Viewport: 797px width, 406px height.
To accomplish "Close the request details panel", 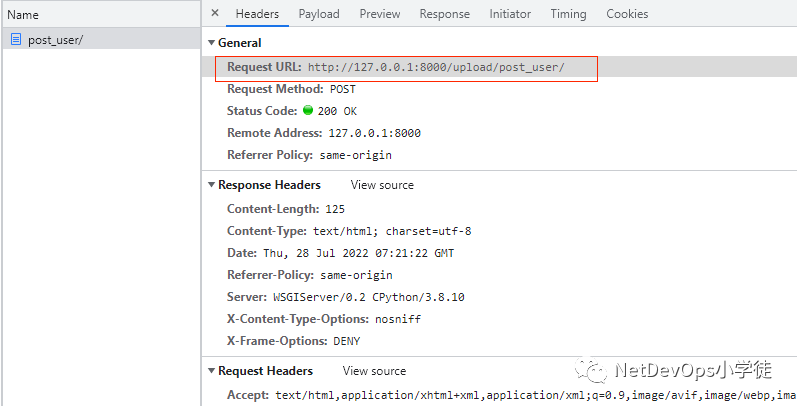I will (x=215, y=14).
